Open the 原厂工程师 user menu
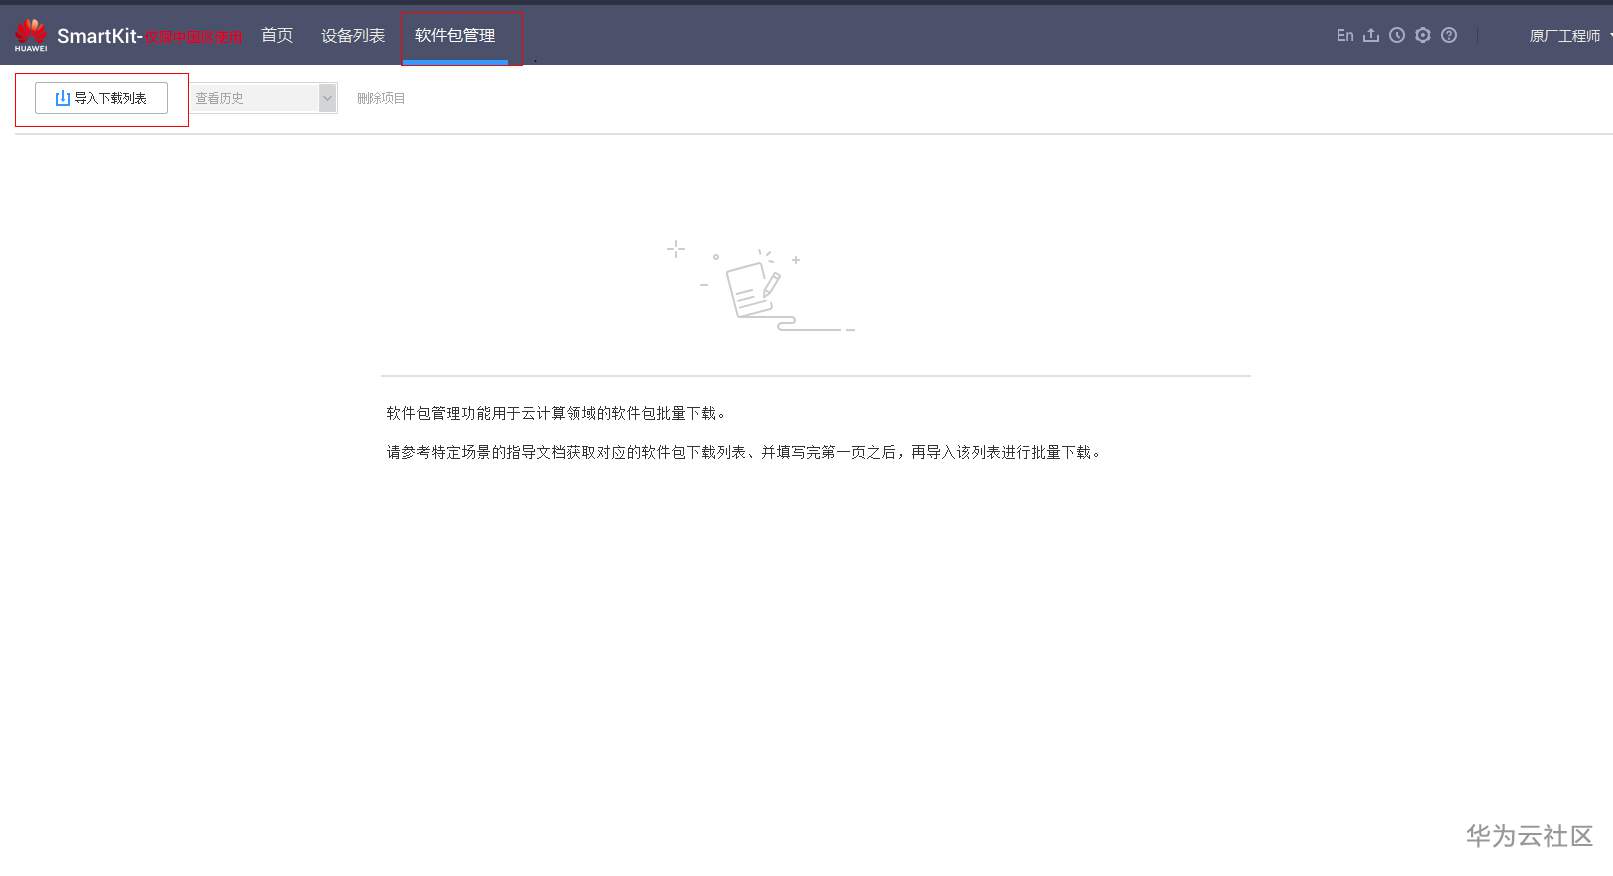The image size is (1613, 876). pos(1570,36)
